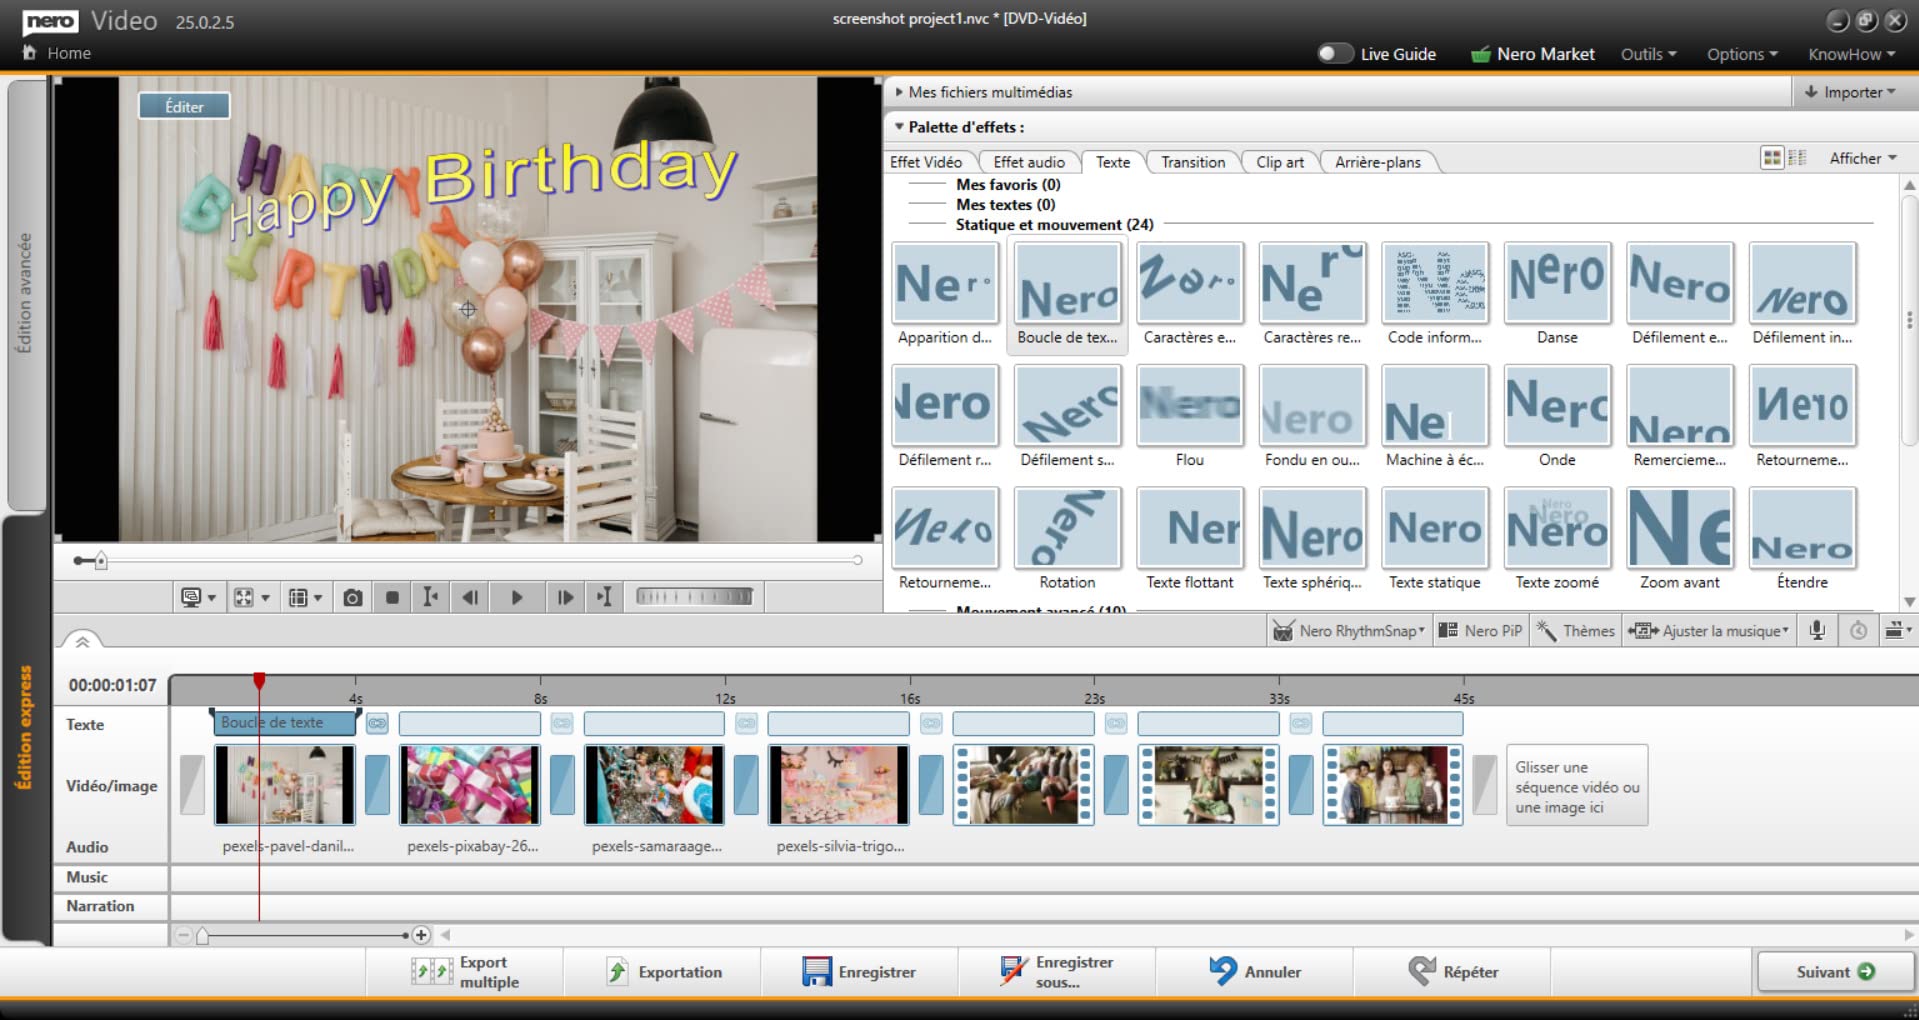Open the Outils menu

pyautogui.click(x=1648, y=54)
